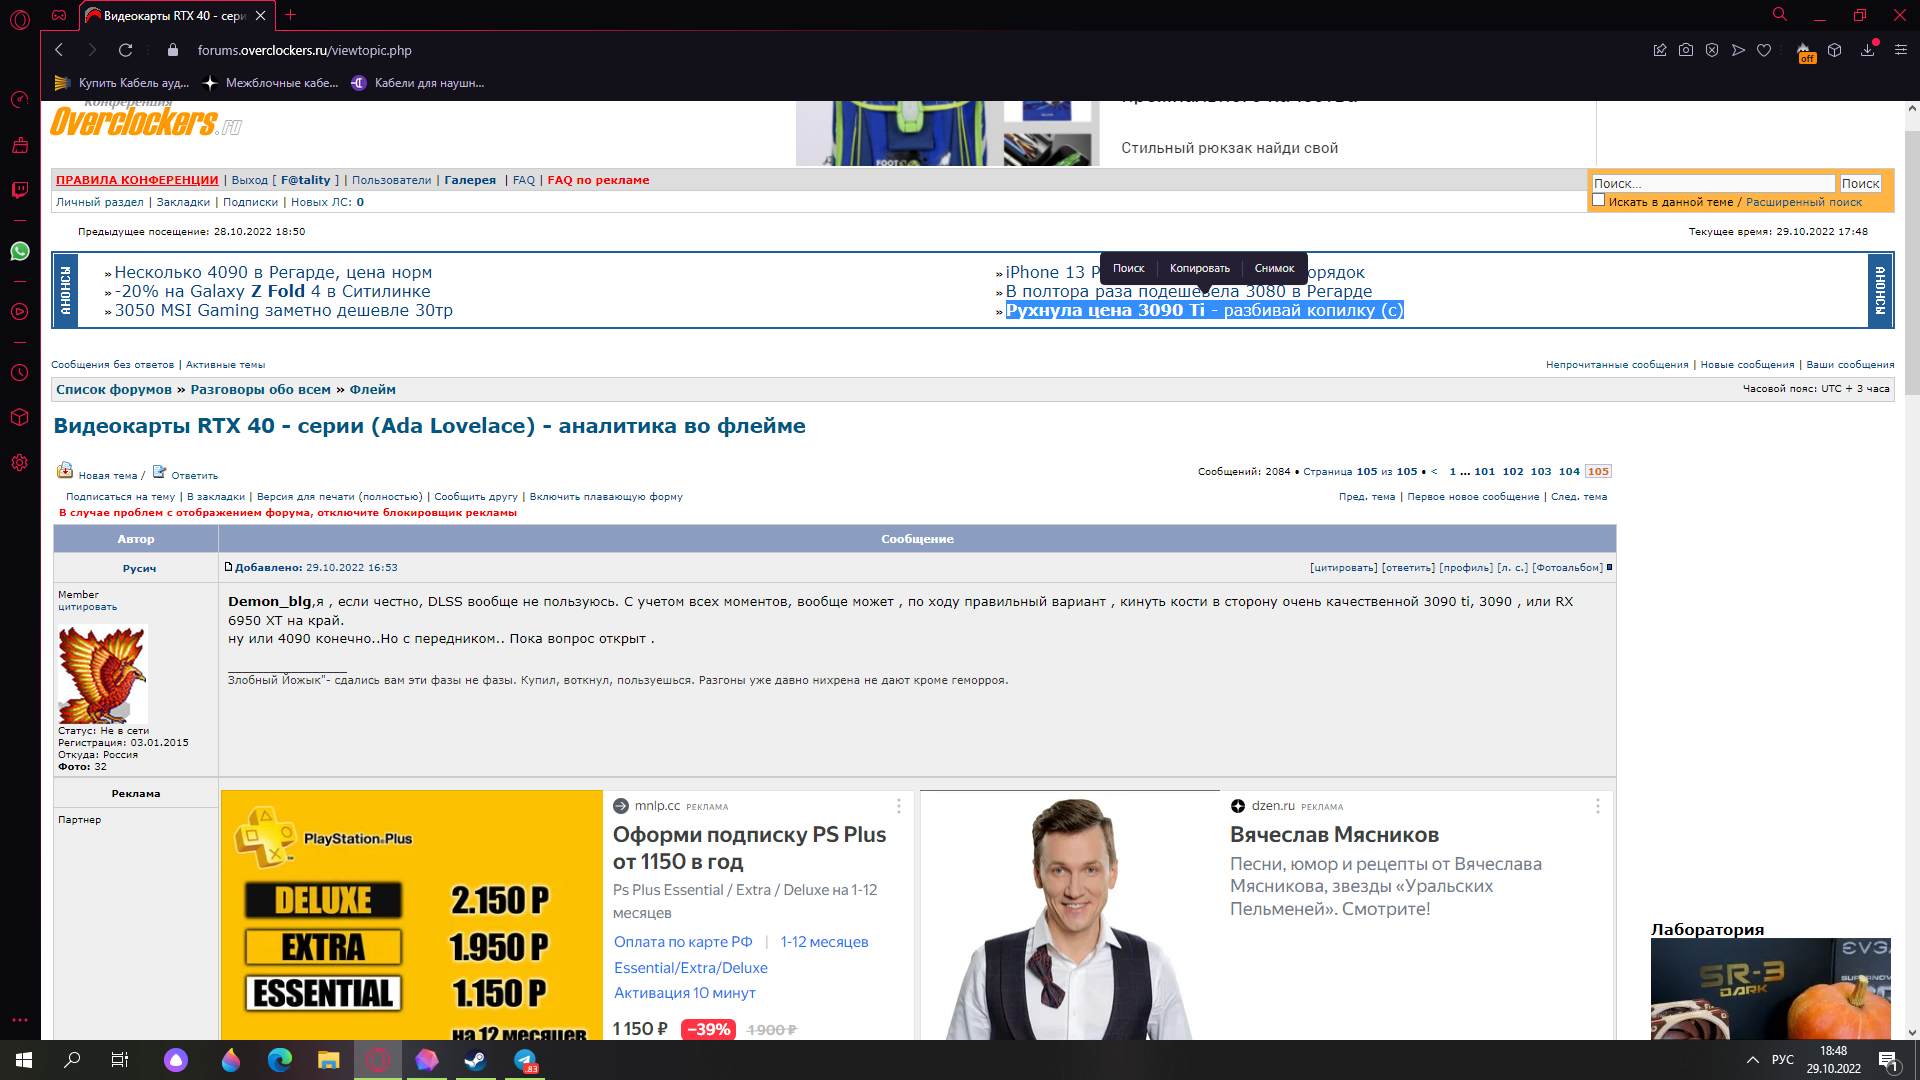Open Steam from the taskbar
This screenshot has width=1920, height=1080.
(475, 1060)
